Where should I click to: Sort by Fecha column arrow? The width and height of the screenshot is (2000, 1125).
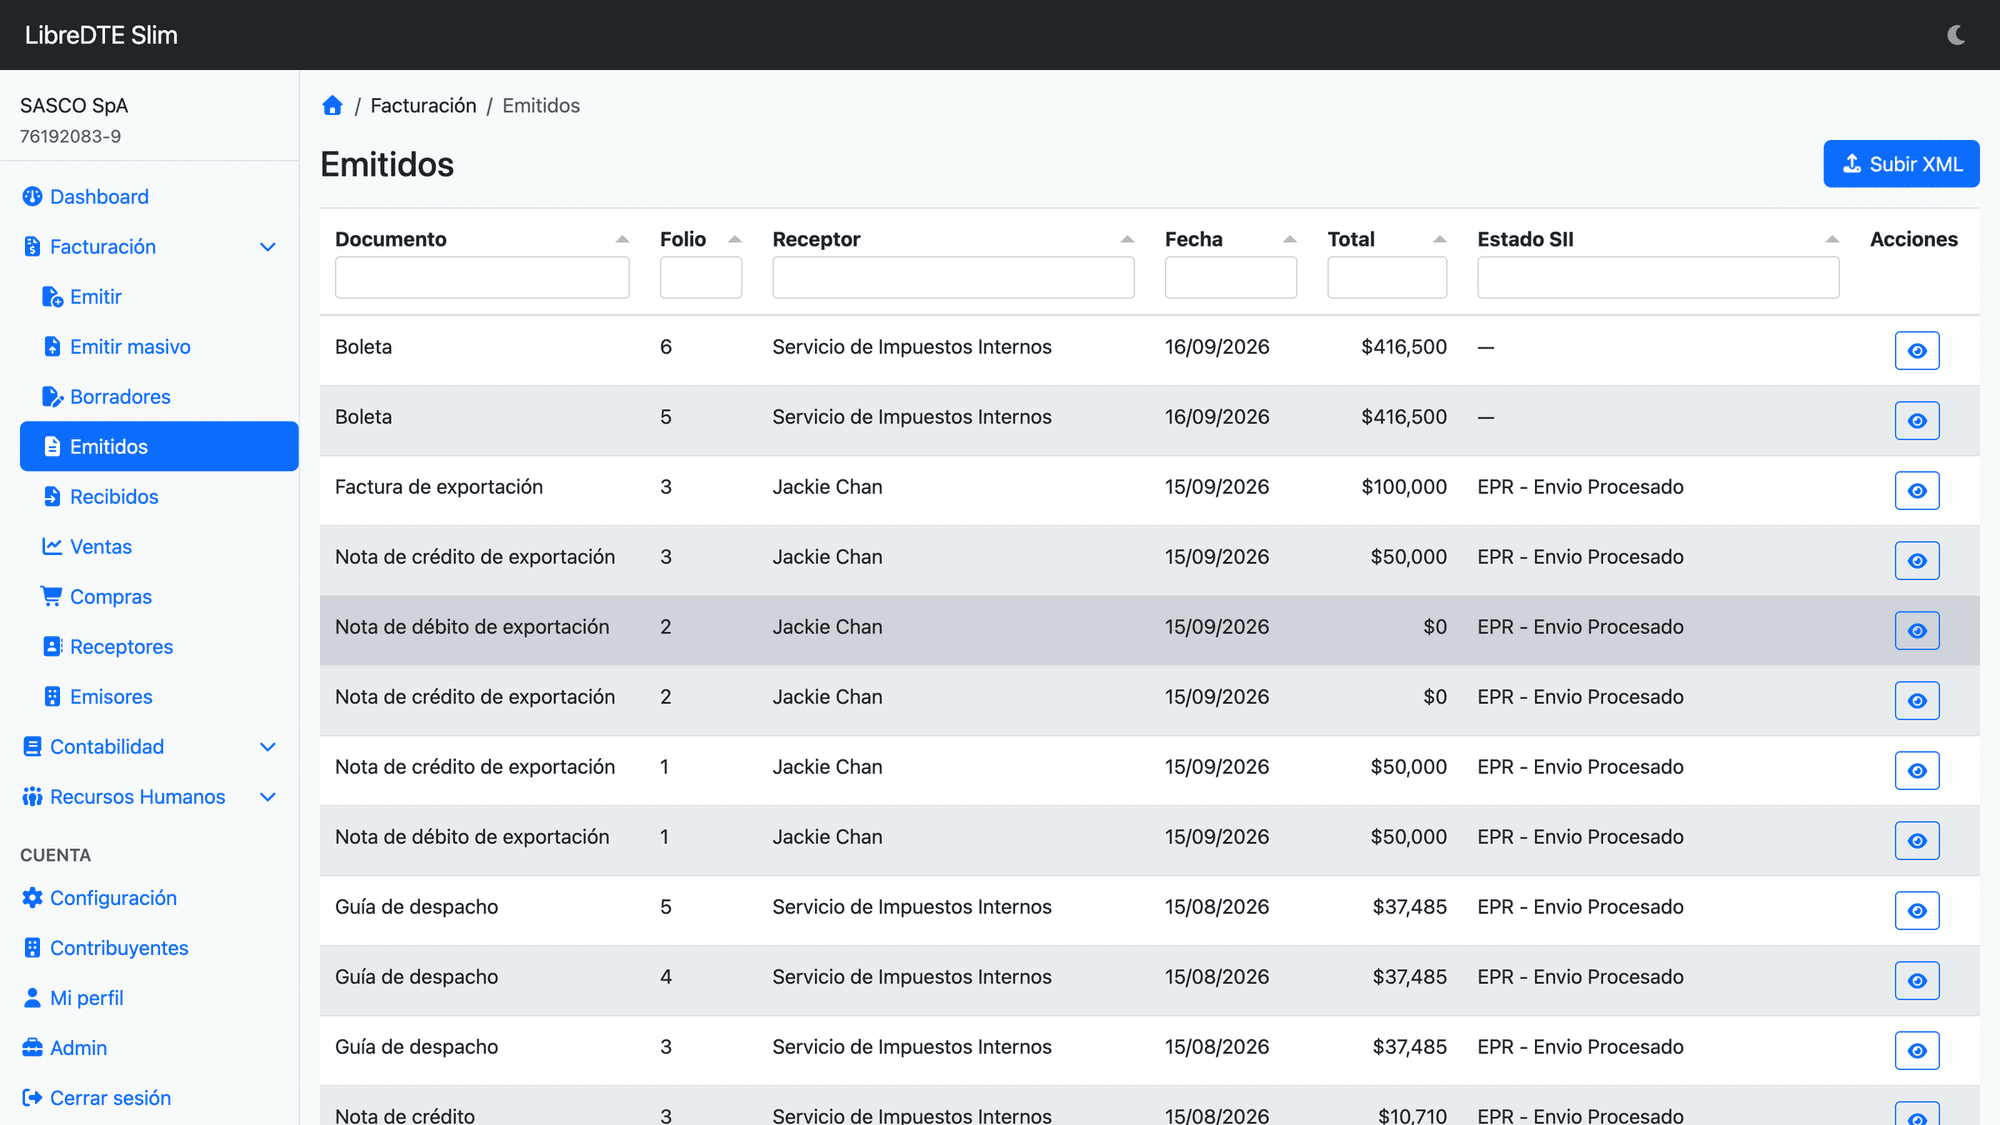(x=1290, y=239)
